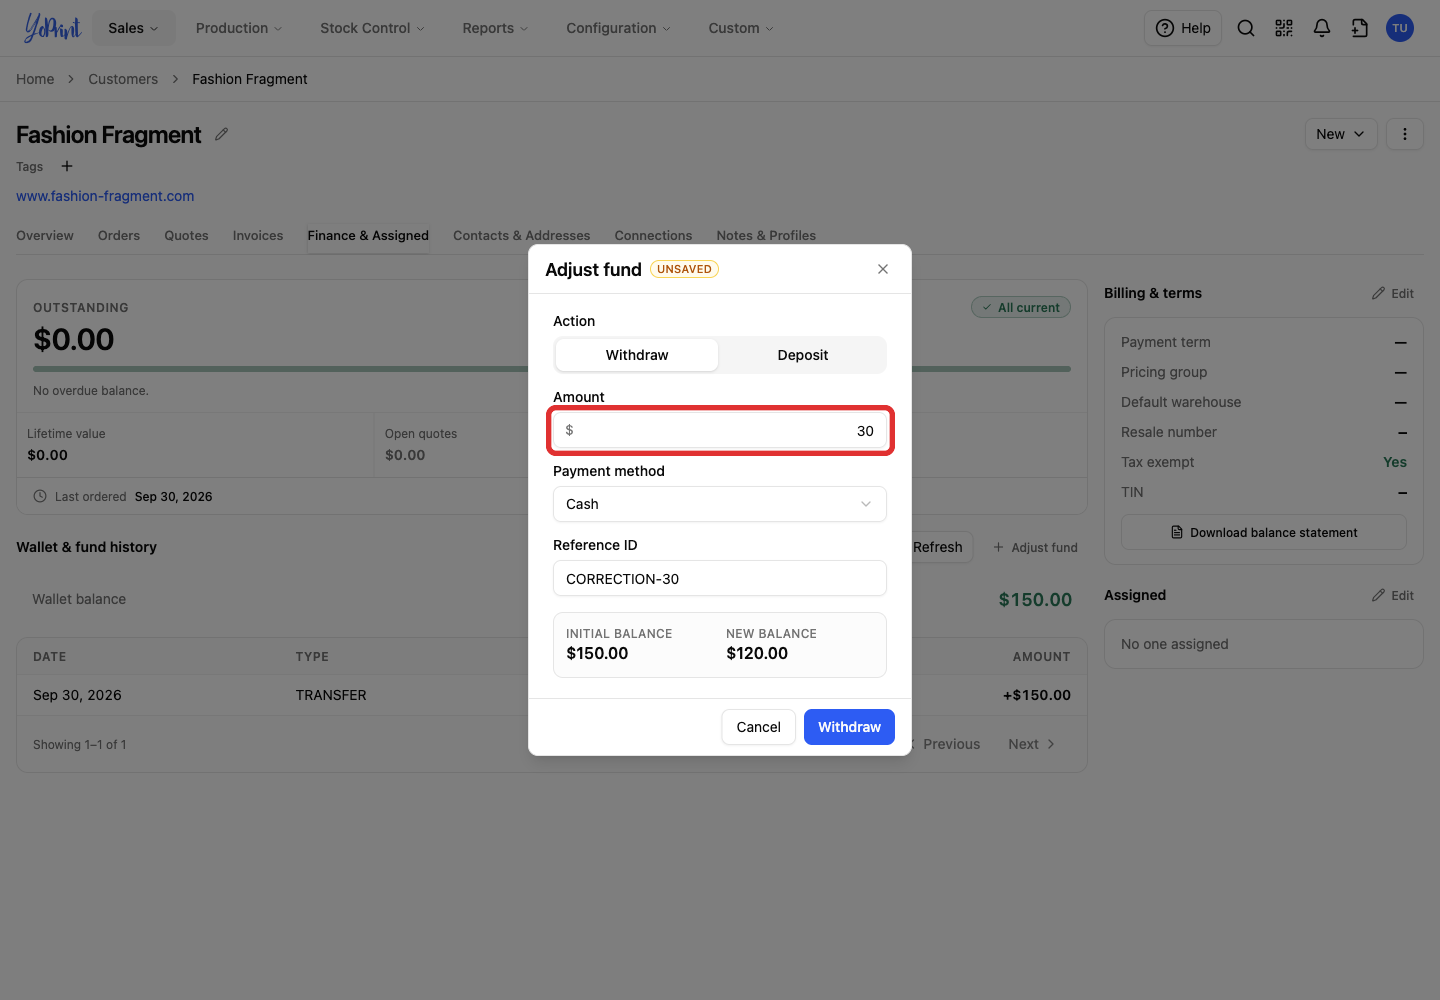Open the Help button

[1183, 28]
